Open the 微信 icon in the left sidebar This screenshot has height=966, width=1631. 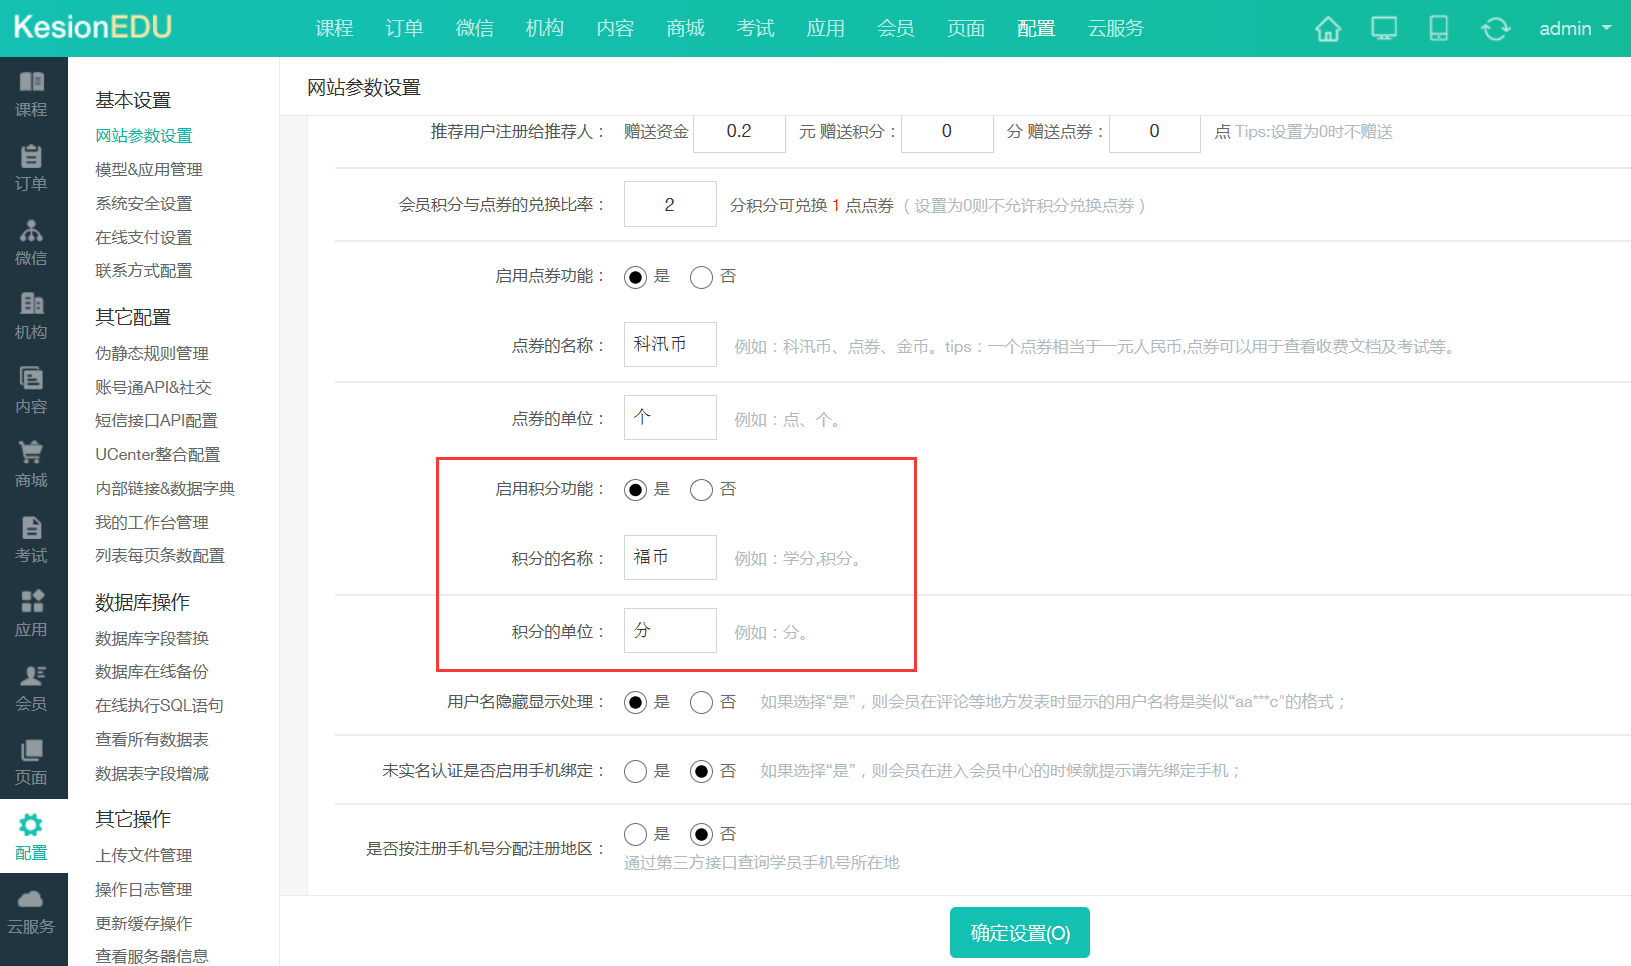(33, 240)
